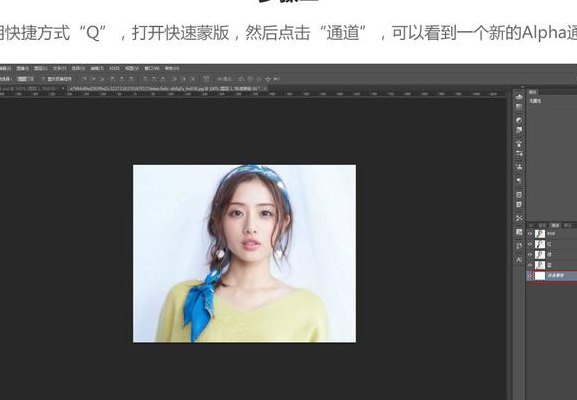The width and height of the screenshot is (577, 400).
Task: Hide the 快速蒙版 quick mask channel eye
Action: [x=530, y=276]
